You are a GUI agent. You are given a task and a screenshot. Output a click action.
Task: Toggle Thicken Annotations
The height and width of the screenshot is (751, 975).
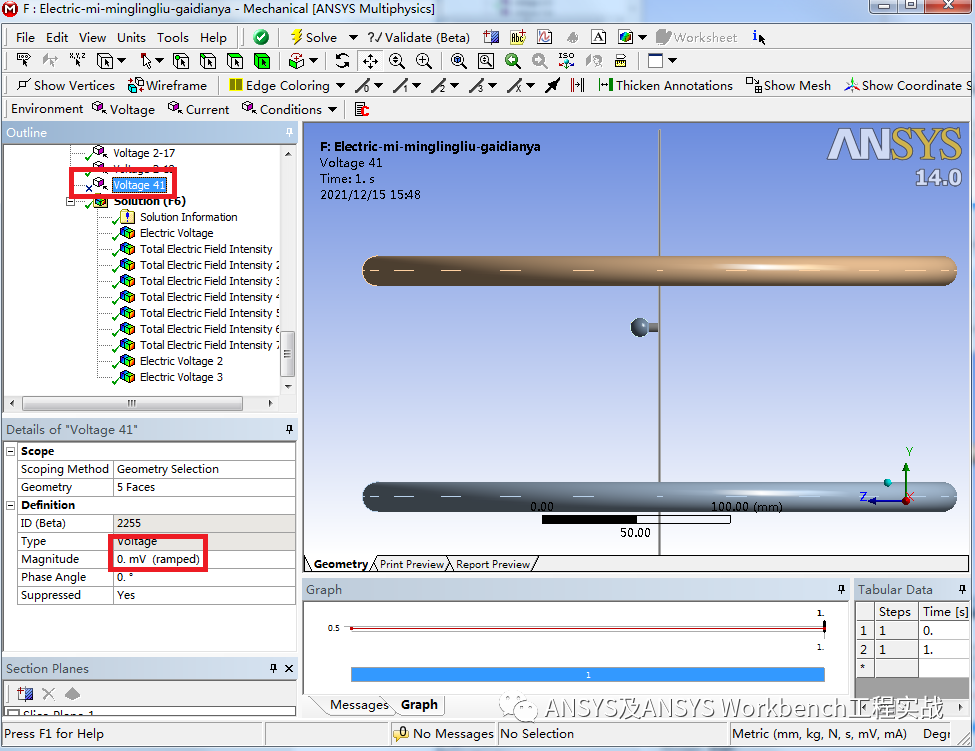tap(665, 85)
